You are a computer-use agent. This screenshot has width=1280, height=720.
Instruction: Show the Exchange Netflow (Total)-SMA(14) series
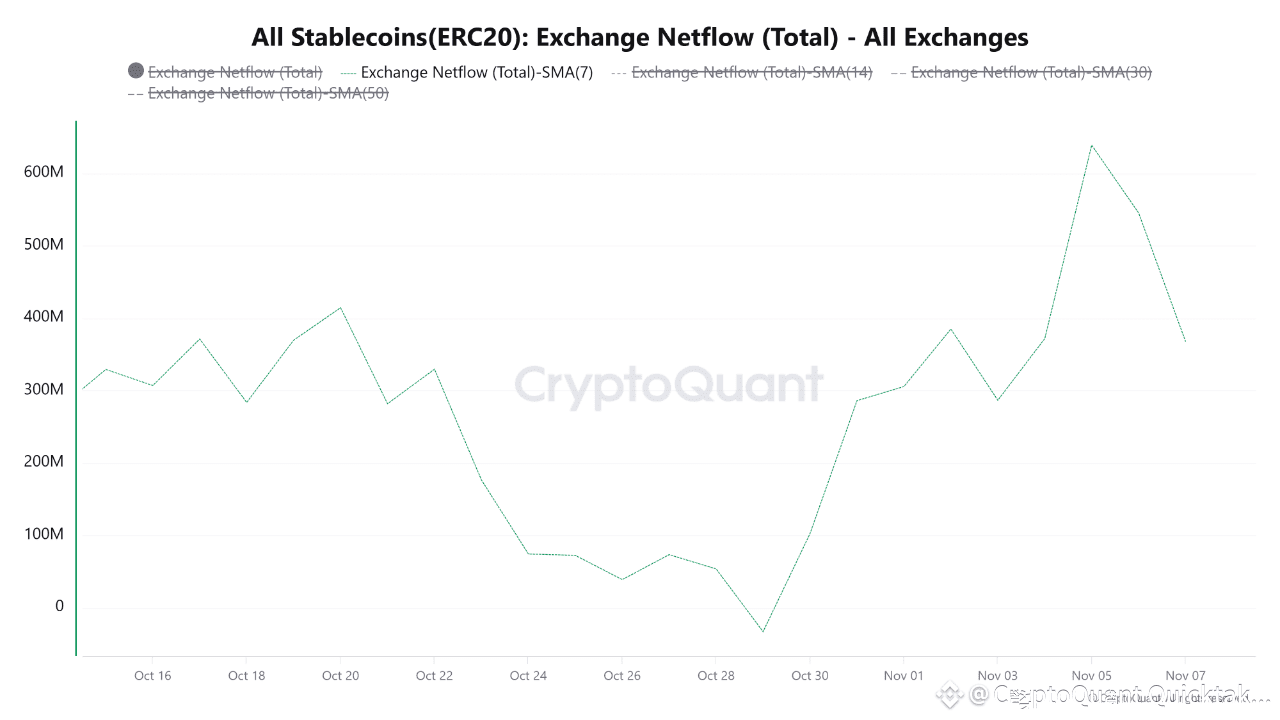click(751, 72)
